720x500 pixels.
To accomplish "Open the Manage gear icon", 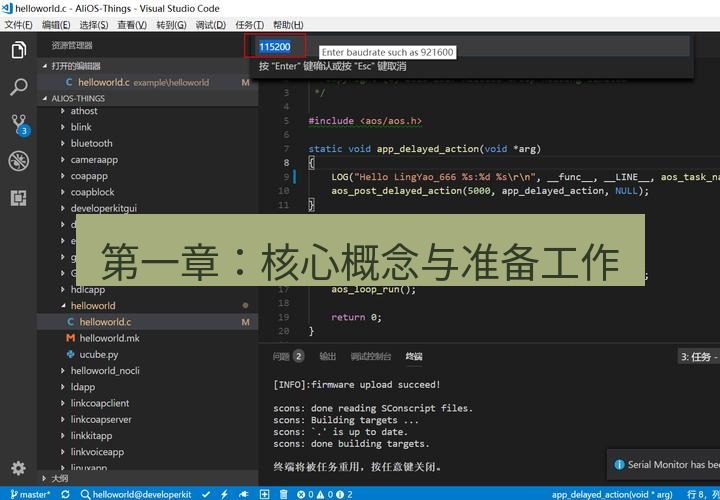I will pos(18,468).
